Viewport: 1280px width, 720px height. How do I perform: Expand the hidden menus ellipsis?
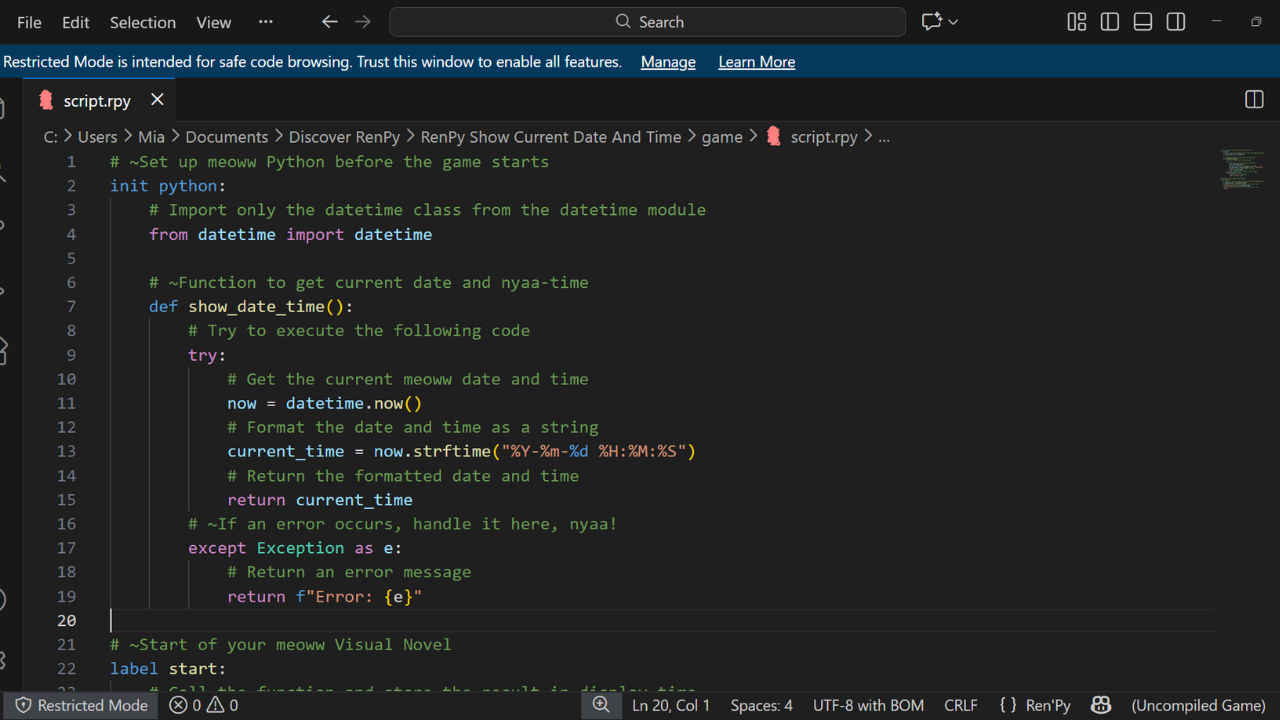tap(265, 22)
